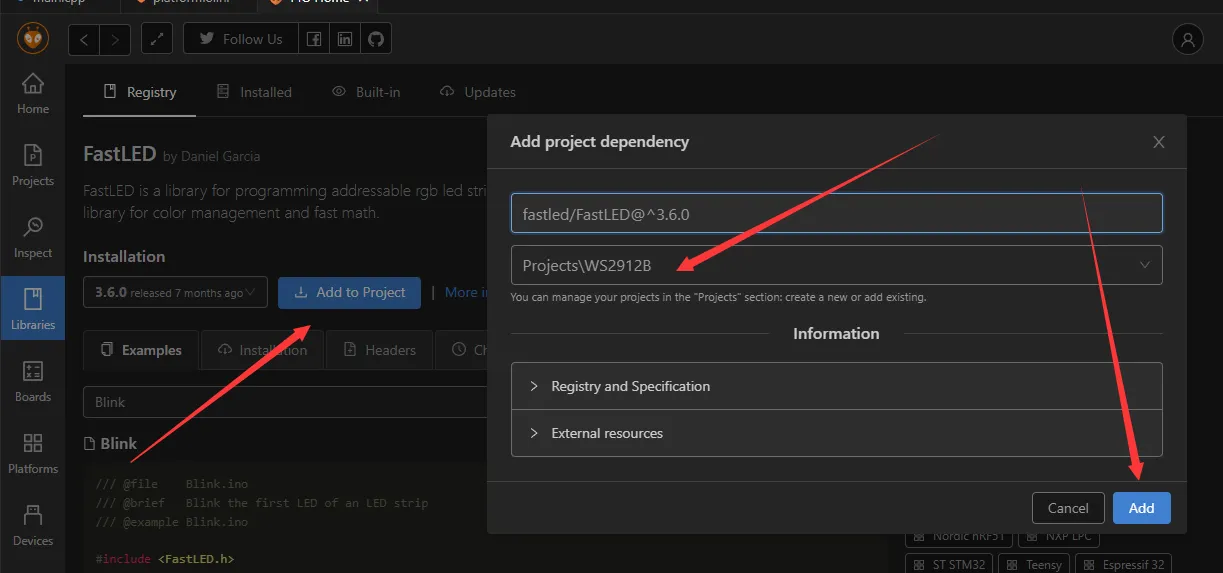Click the FastLED library title

pyautogui.click(x=119, y=154)
